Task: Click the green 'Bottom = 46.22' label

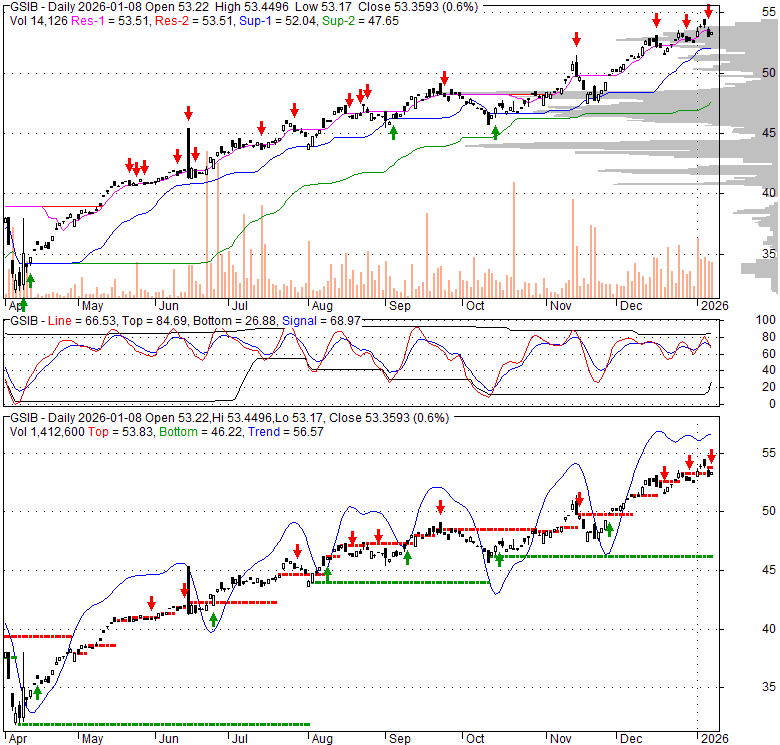Action: (201, 432)
